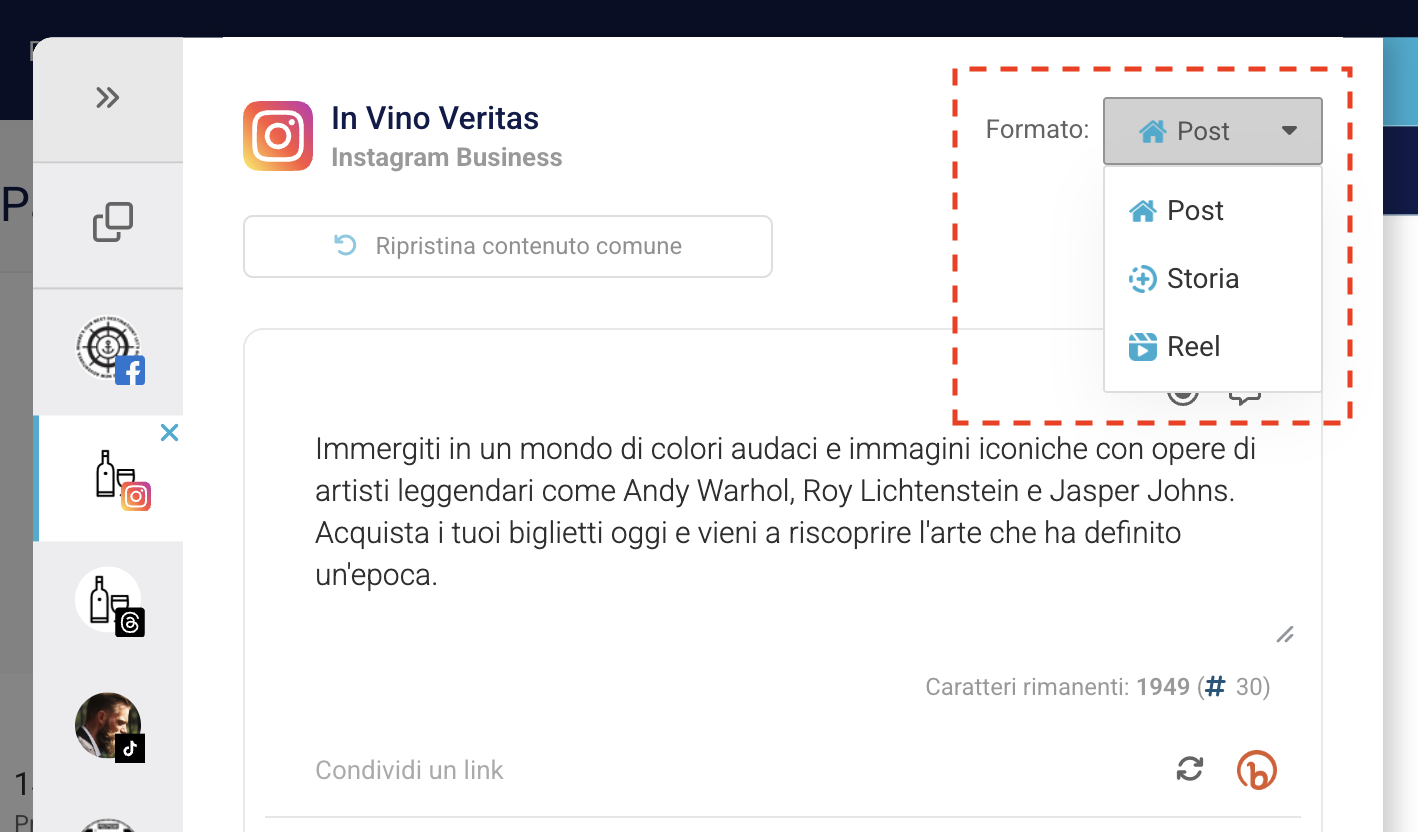This screenshot has width=1418, height=832.
Task: Expand the sidebar with the double-chevron icon
Action: [x=108, y=98]
